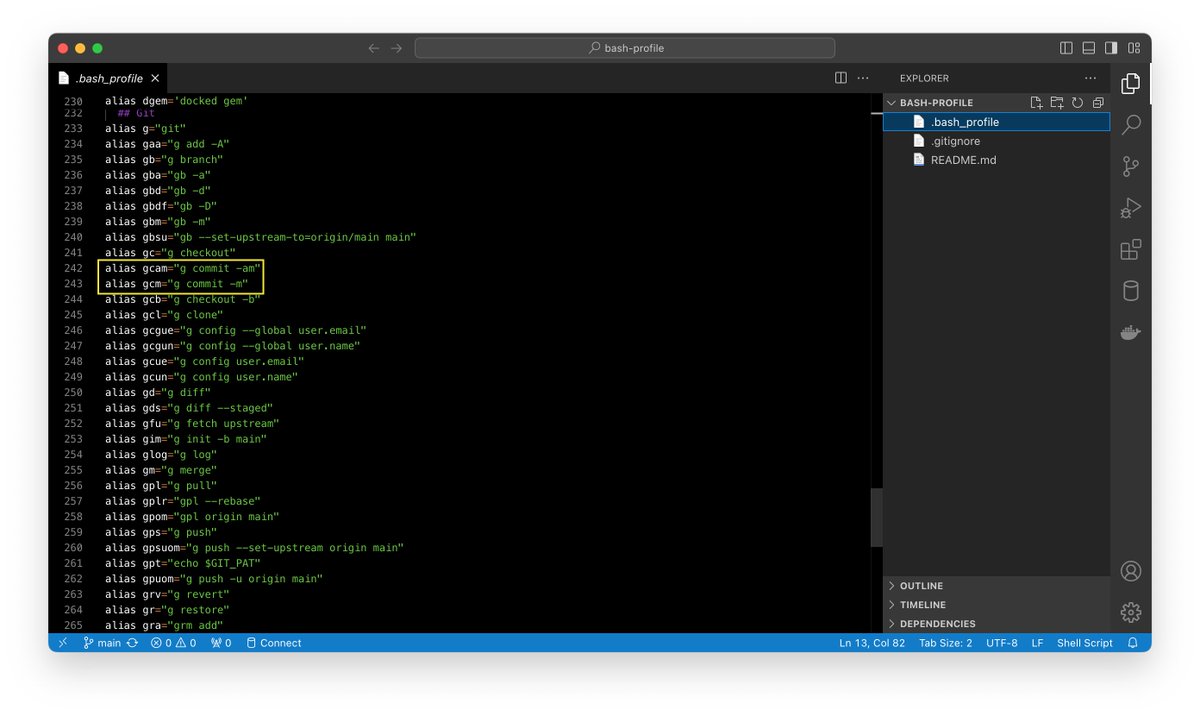Screen dimensions: 1200x716
Task: Open the .gitignore file
Action: click(x=997, y=141)
